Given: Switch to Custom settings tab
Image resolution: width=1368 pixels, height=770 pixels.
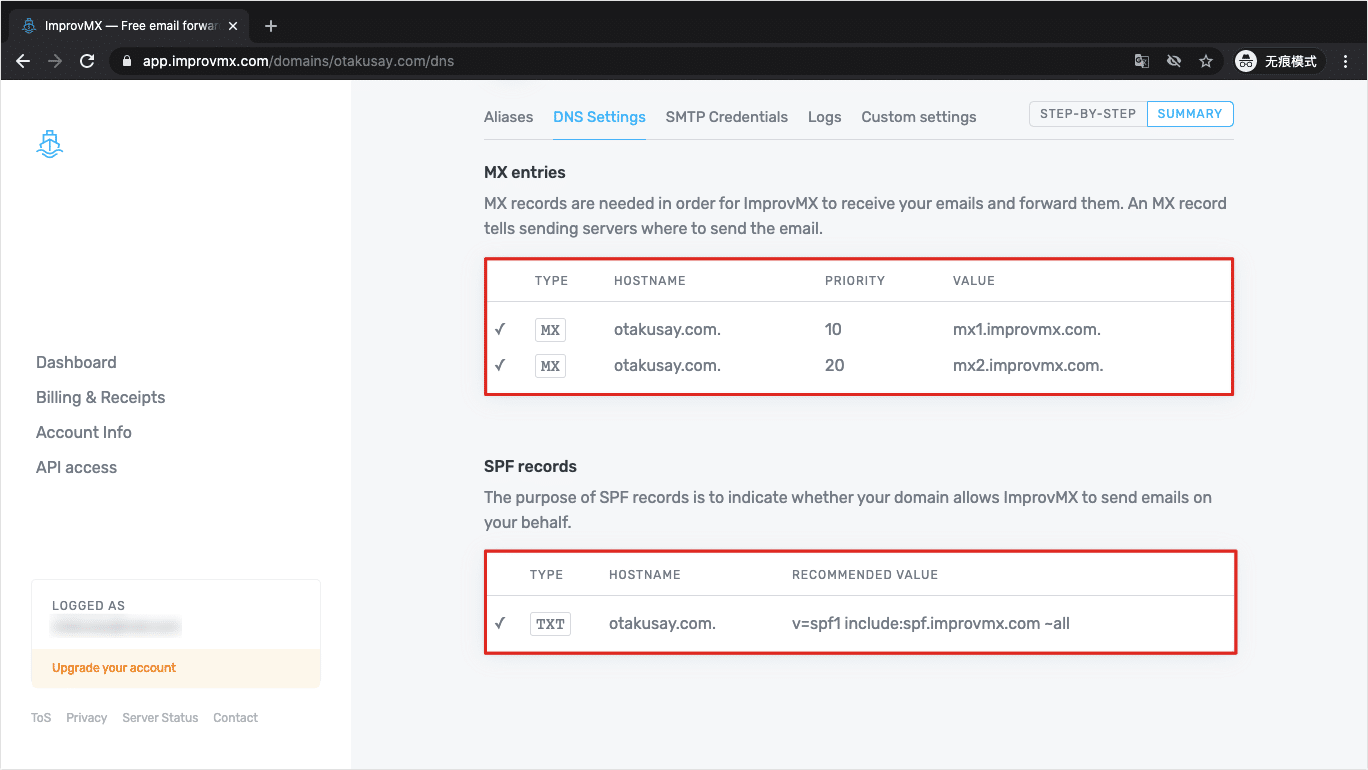Looking at the screenshot, I should tap(919, 117).
